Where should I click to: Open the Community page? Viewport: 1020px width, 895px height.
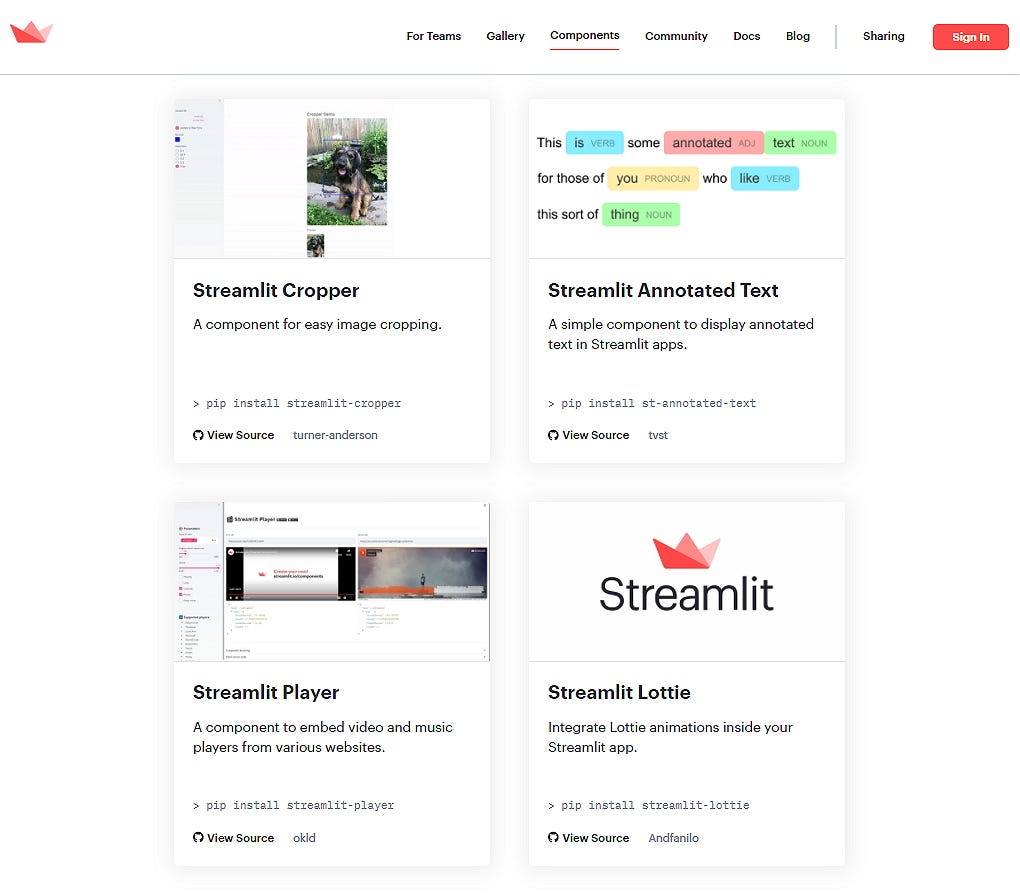[676, 36]
